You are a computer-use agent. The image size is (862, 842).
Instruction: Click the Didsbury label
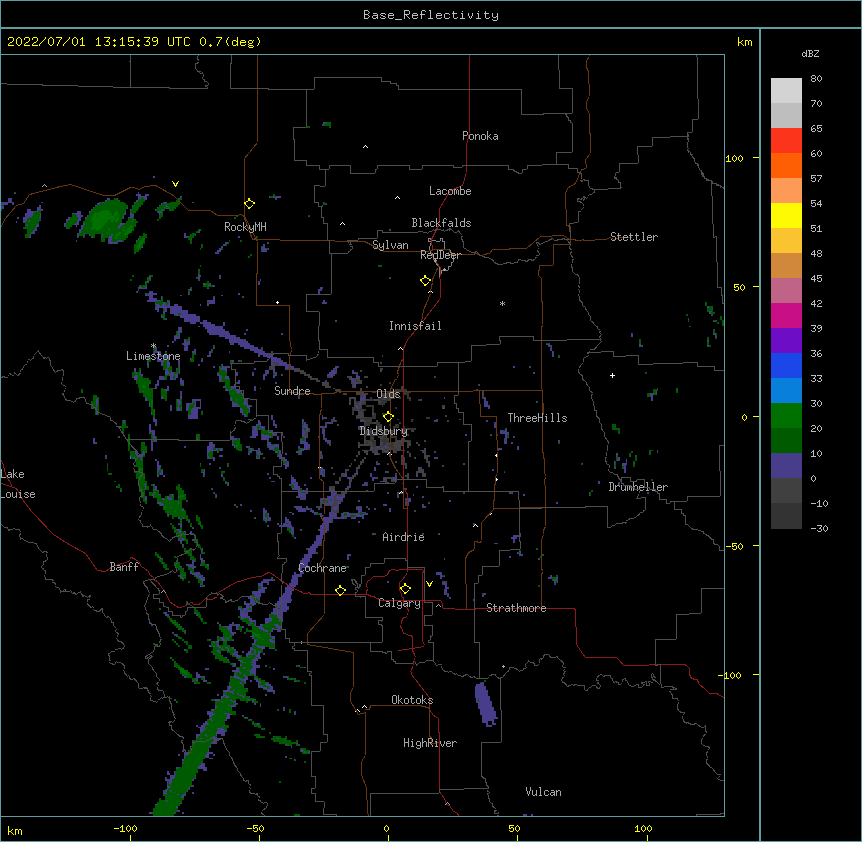tap(384, 431)
